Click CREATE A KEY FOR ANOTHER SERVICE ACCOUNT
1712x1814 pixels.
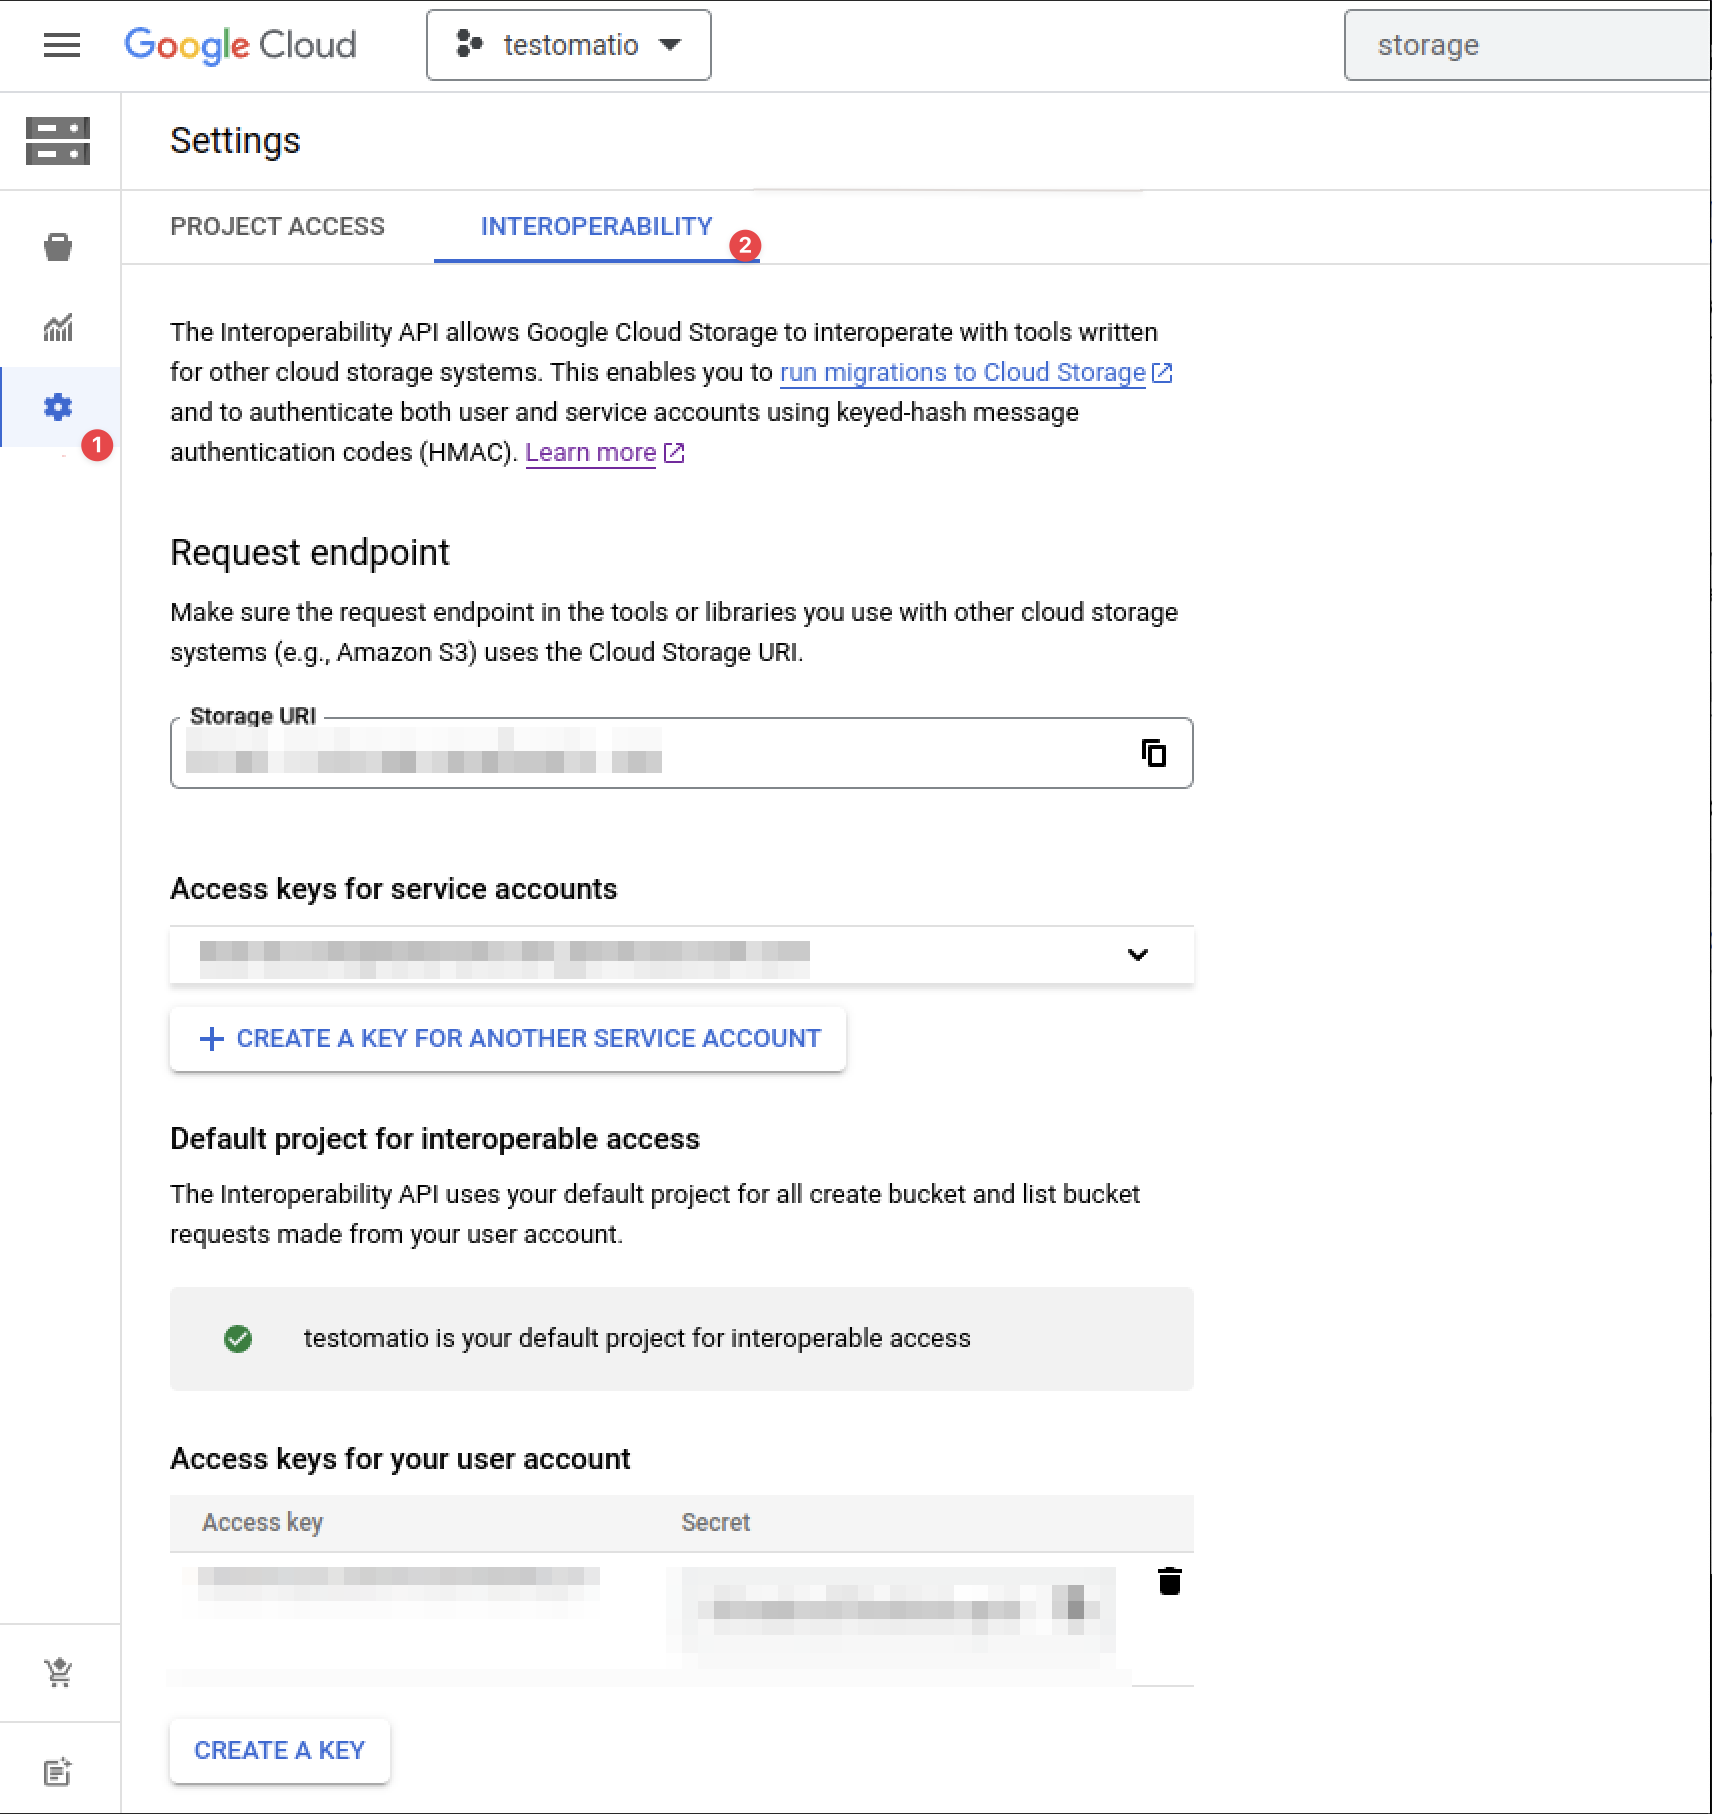[508, 1038]
